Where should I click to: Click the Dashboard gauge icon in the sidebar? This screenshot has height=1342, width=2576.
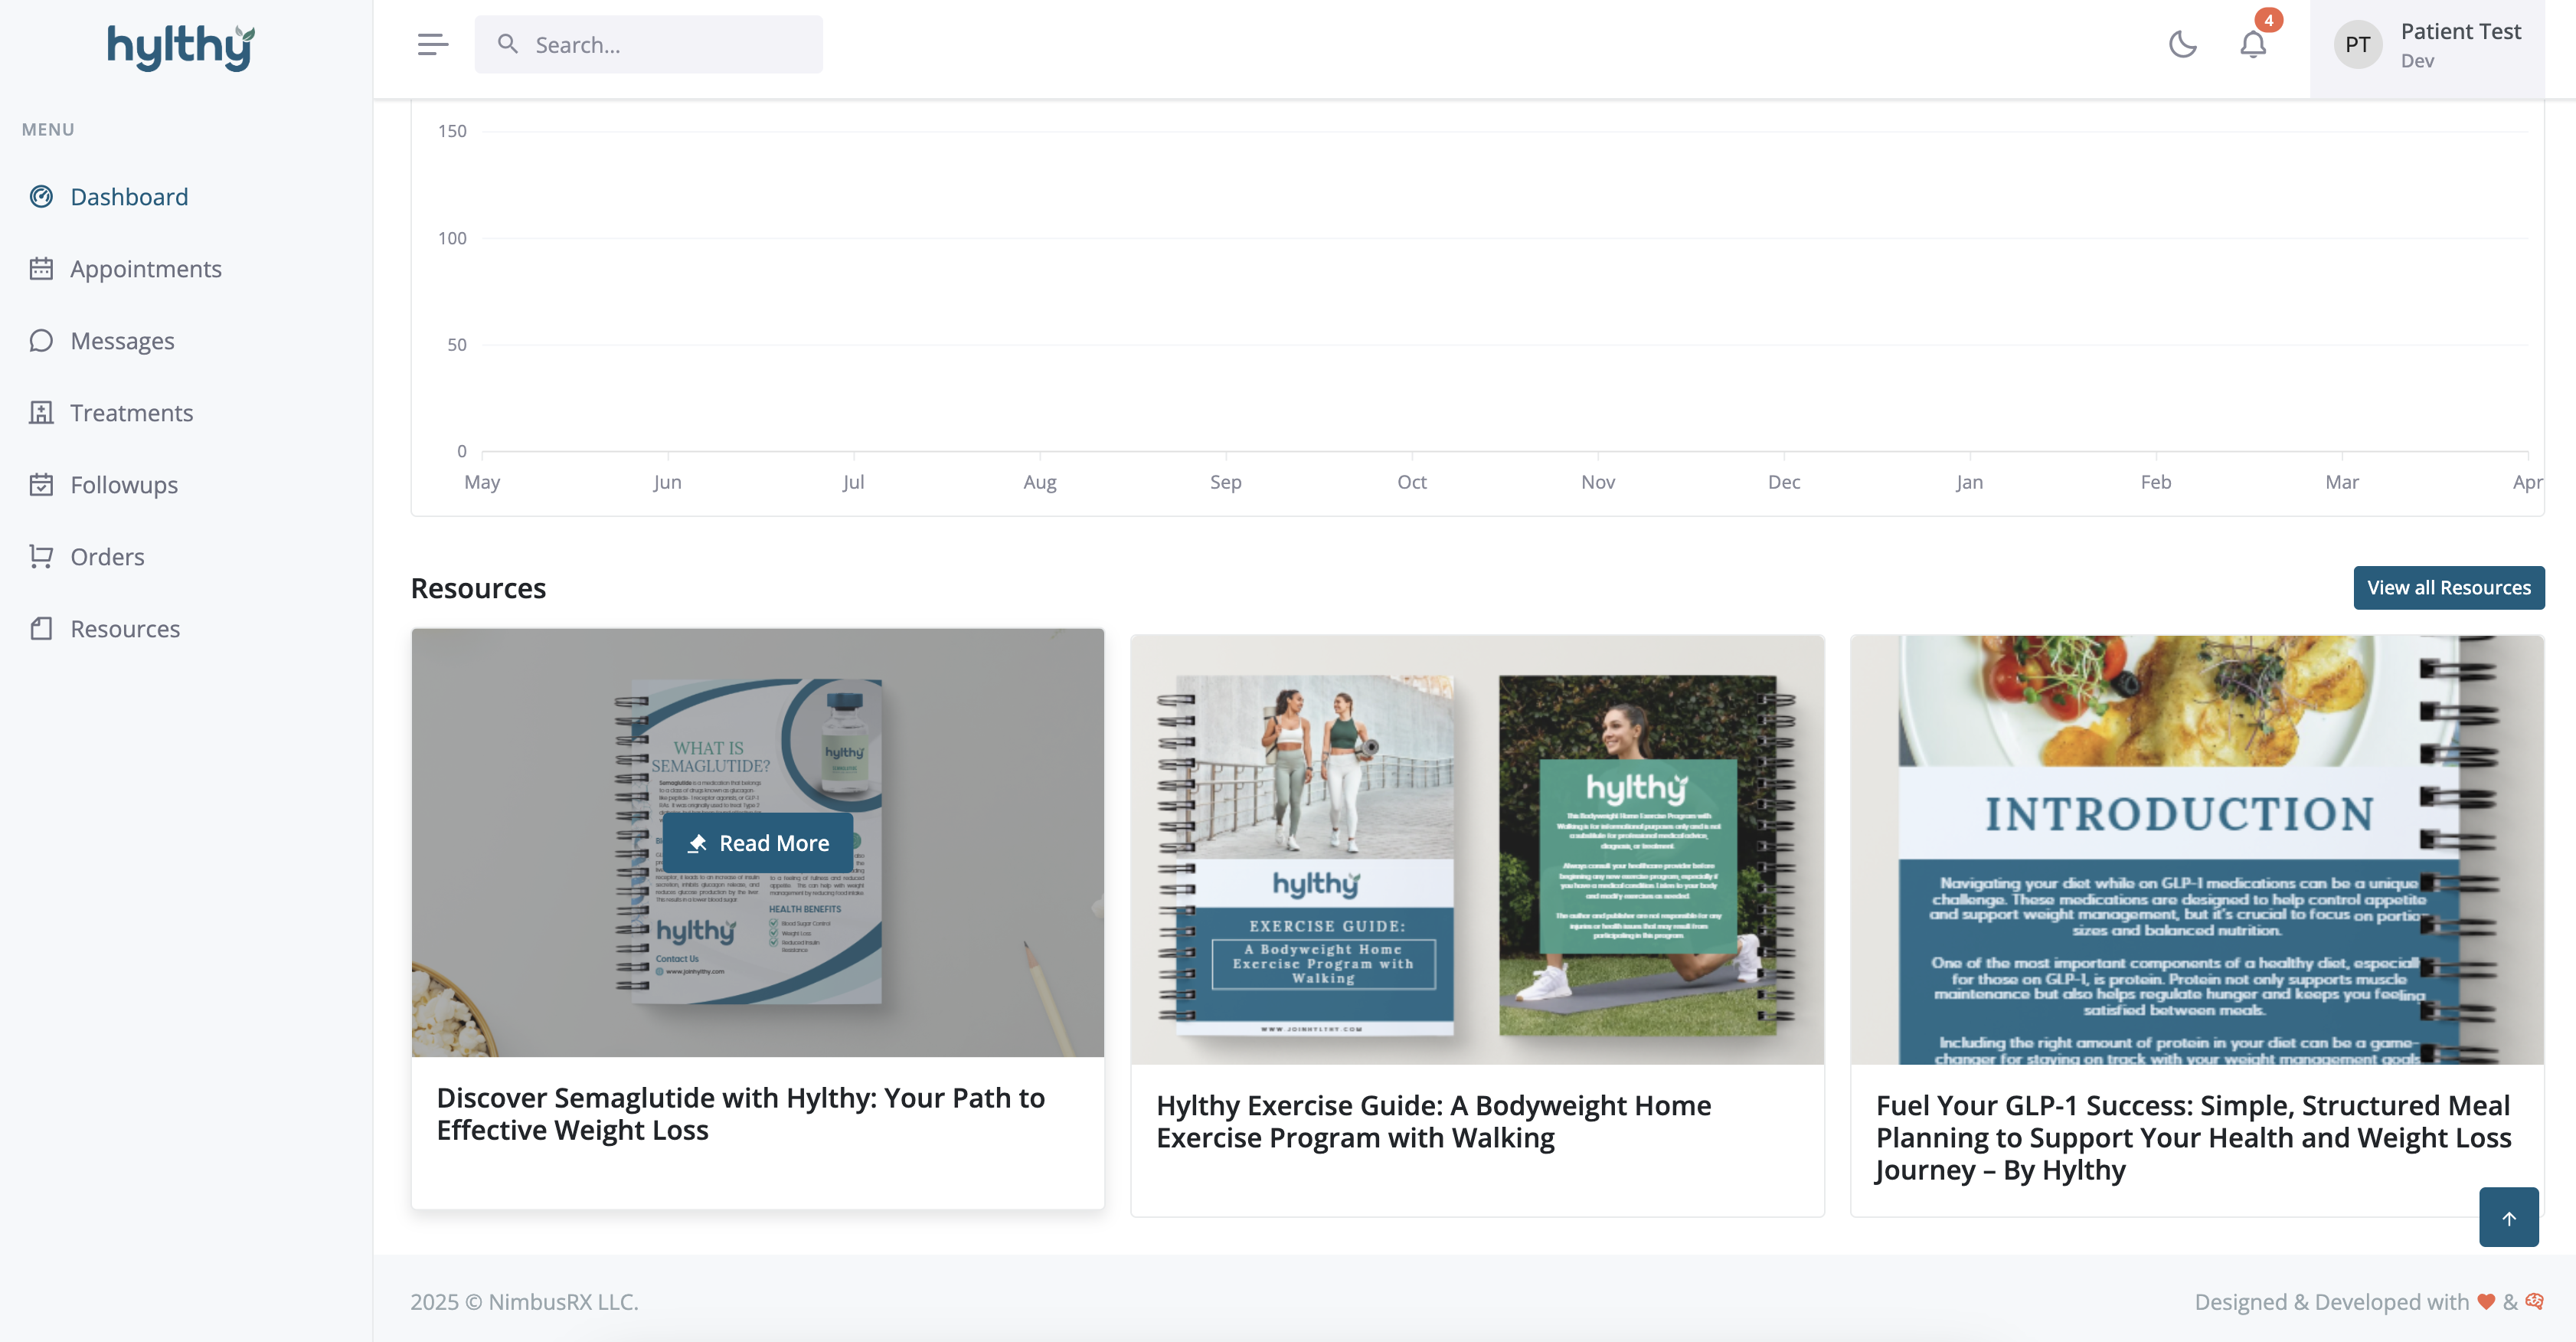click(x=41, y=197)
